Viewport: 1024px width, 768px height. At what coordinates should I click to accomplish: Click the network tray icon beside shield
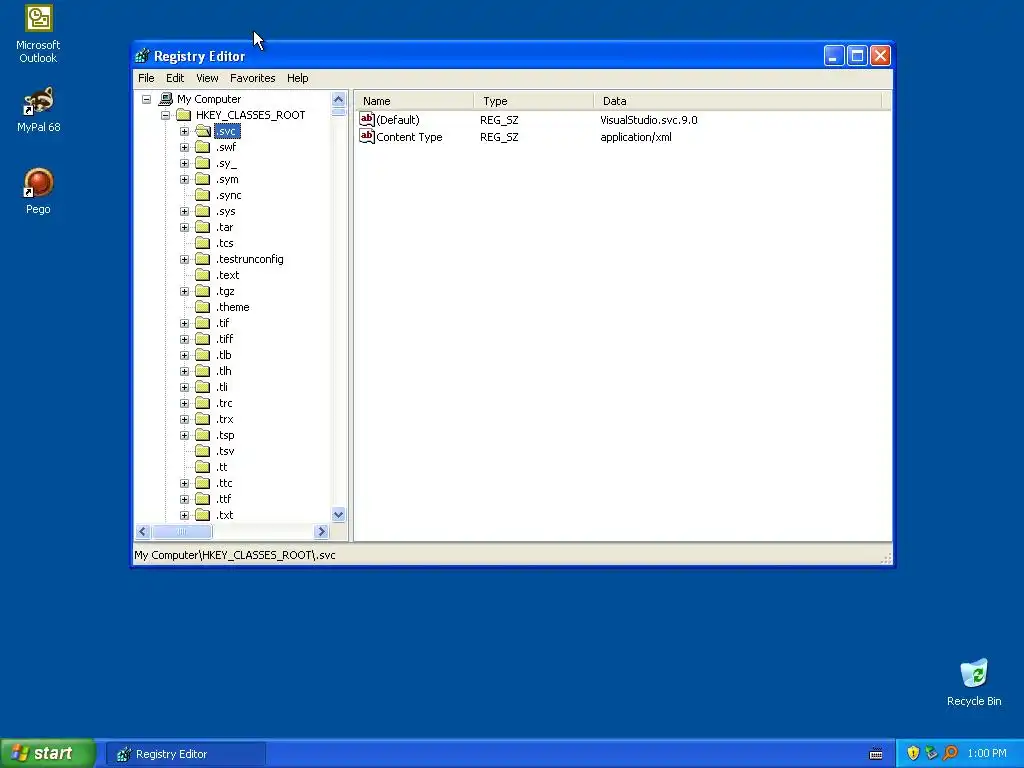(932, 753)
